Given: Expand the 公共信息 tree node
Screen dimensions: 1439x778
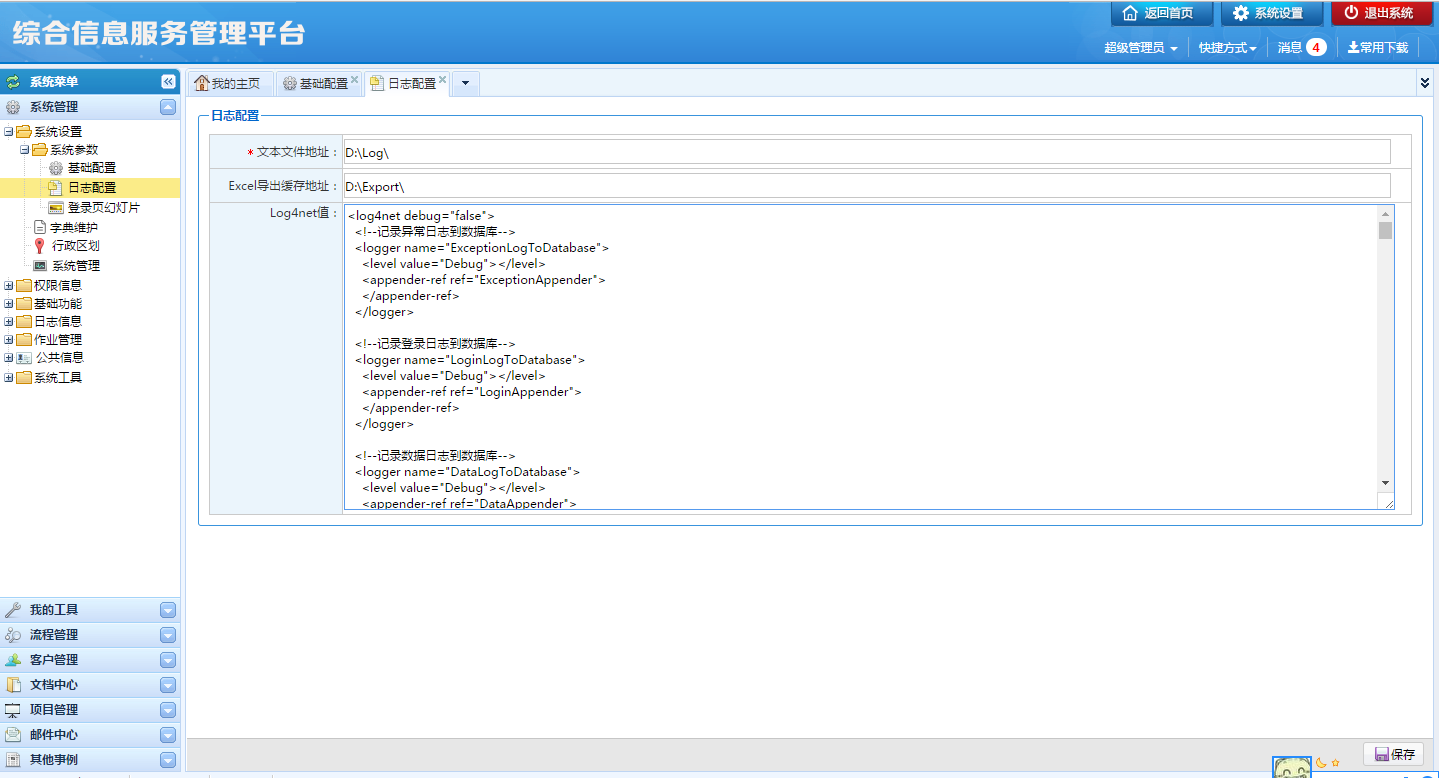Looking at the screenshot, I should 9,358.
